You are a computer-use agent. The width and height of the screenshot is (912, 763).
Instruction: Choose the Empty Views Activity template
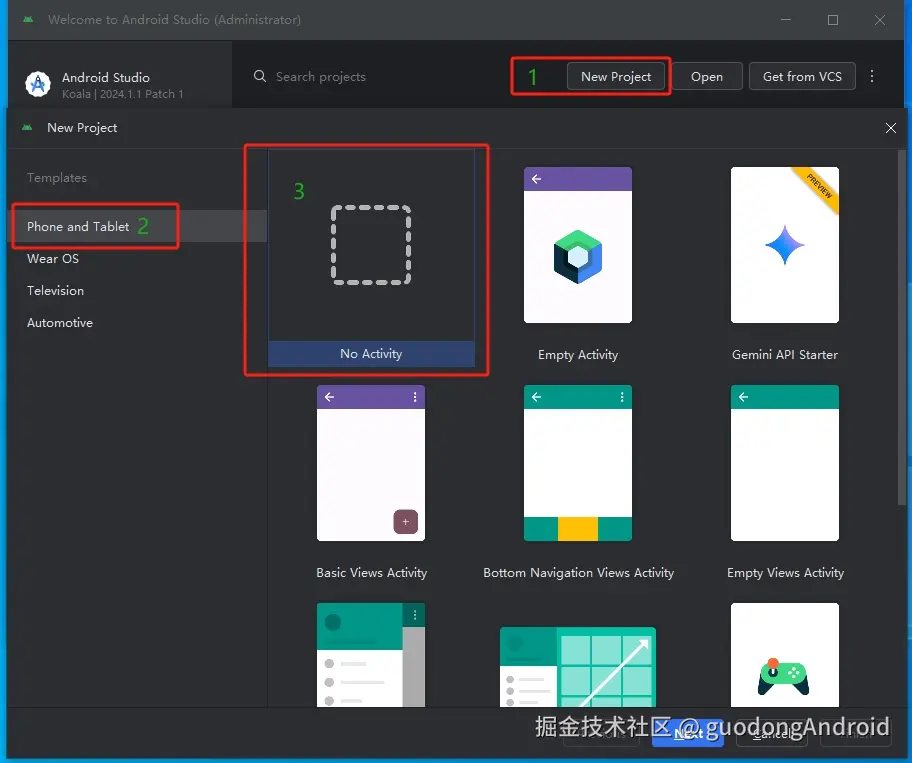coord(785,463)
